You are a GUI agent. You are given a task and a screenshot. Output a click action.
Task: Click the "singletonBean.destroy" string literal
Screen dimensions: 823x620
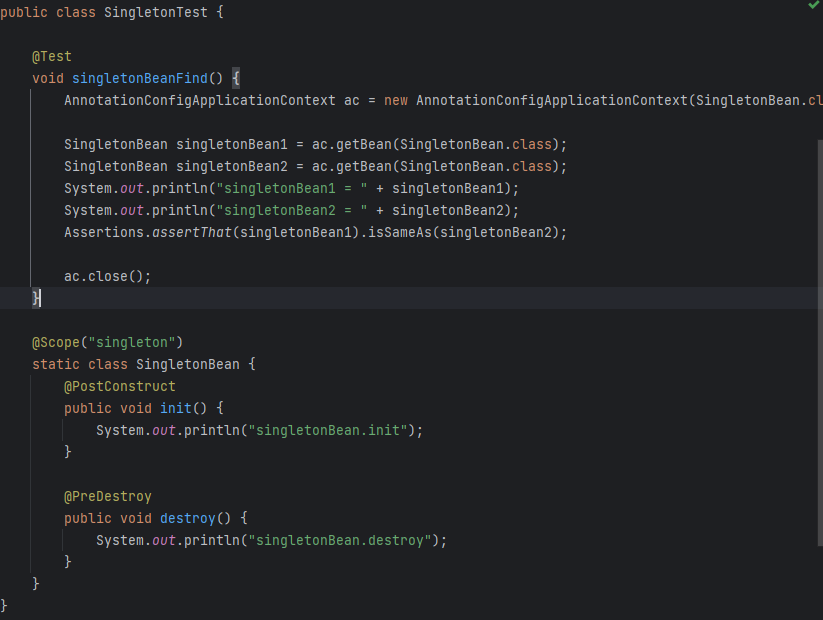(x=340, y=540)
